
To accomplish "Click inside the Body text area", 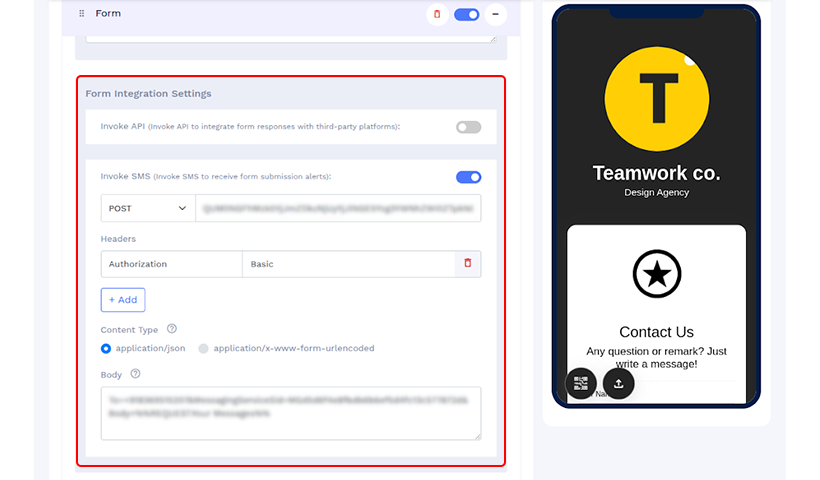I will [291, 413].
